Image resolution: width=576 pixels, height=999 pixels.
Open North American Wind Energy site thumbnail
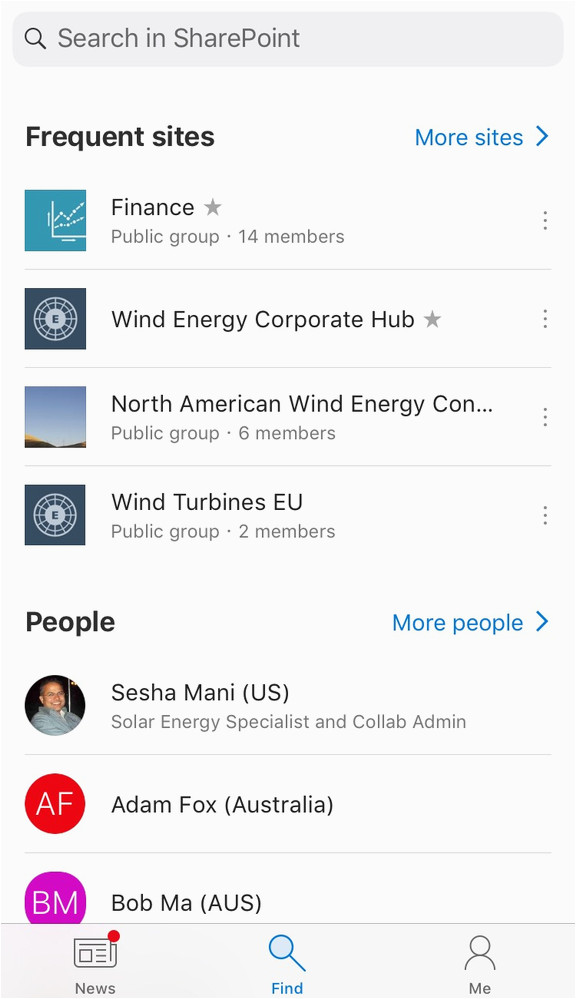[x=55, y=417]
